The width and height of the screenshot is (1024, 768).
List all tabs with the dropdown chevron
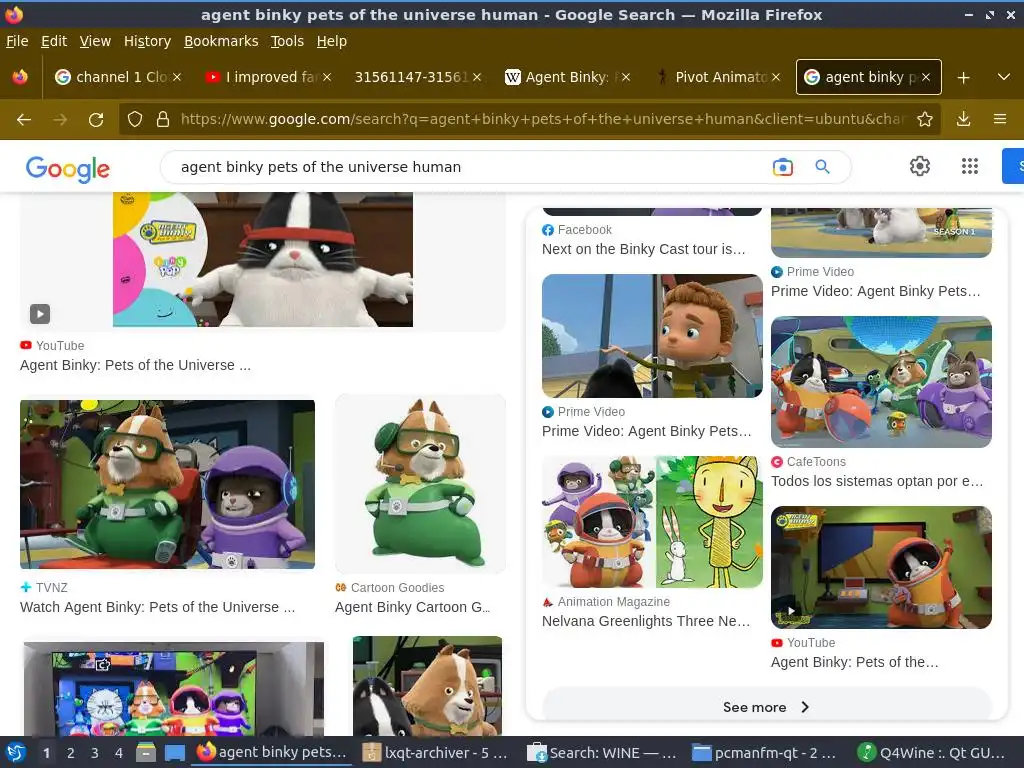coord(1004,77)
